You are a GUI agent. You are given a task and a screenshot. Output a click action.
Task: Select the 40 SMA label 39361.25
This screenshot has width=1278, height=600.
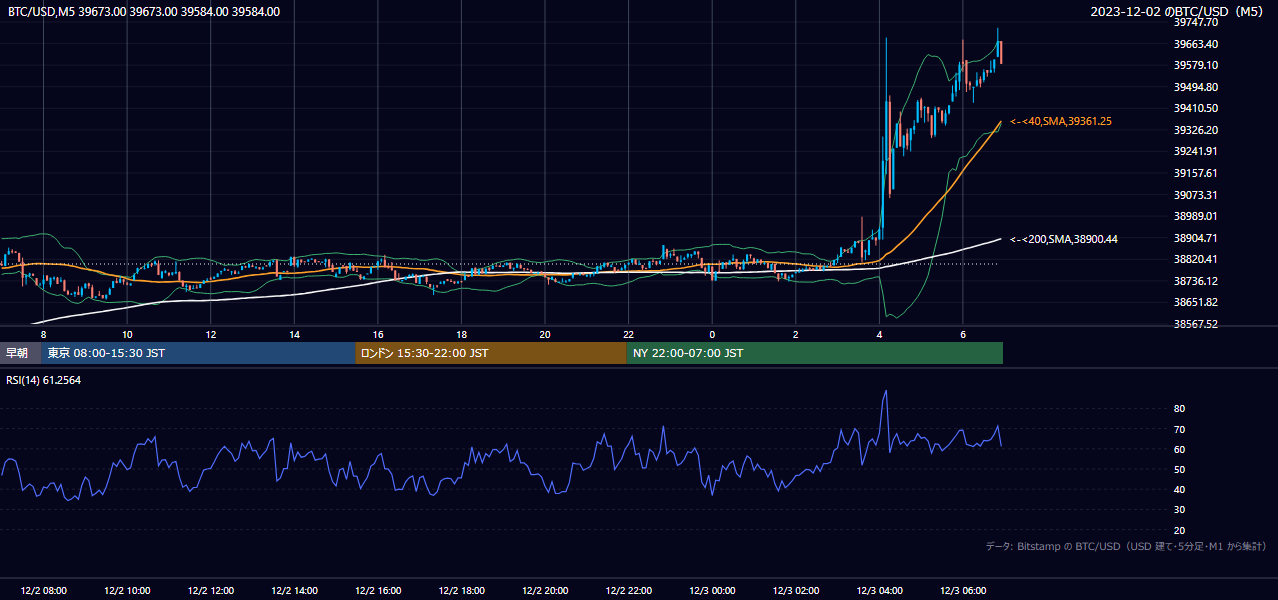(1061, 121)
